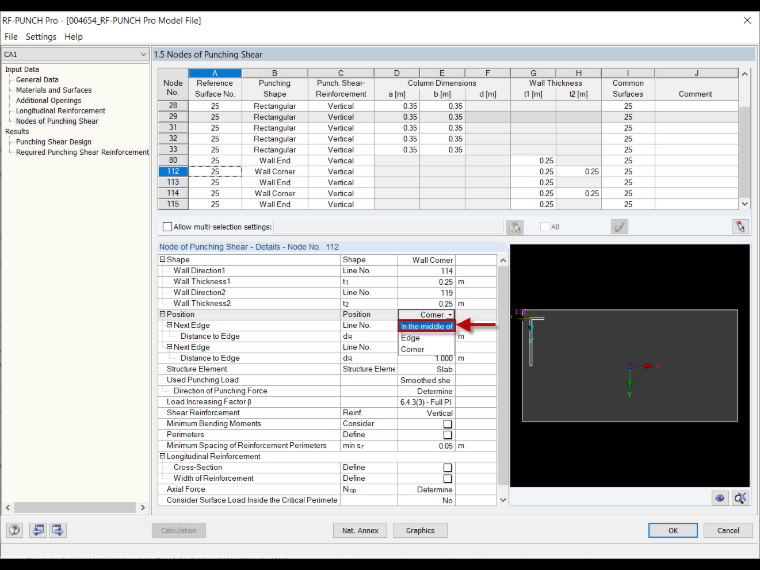This screenshot has height=570, width=760.
Task: Go to next table with right arrow icon
Action: click(x=58, y=530)
